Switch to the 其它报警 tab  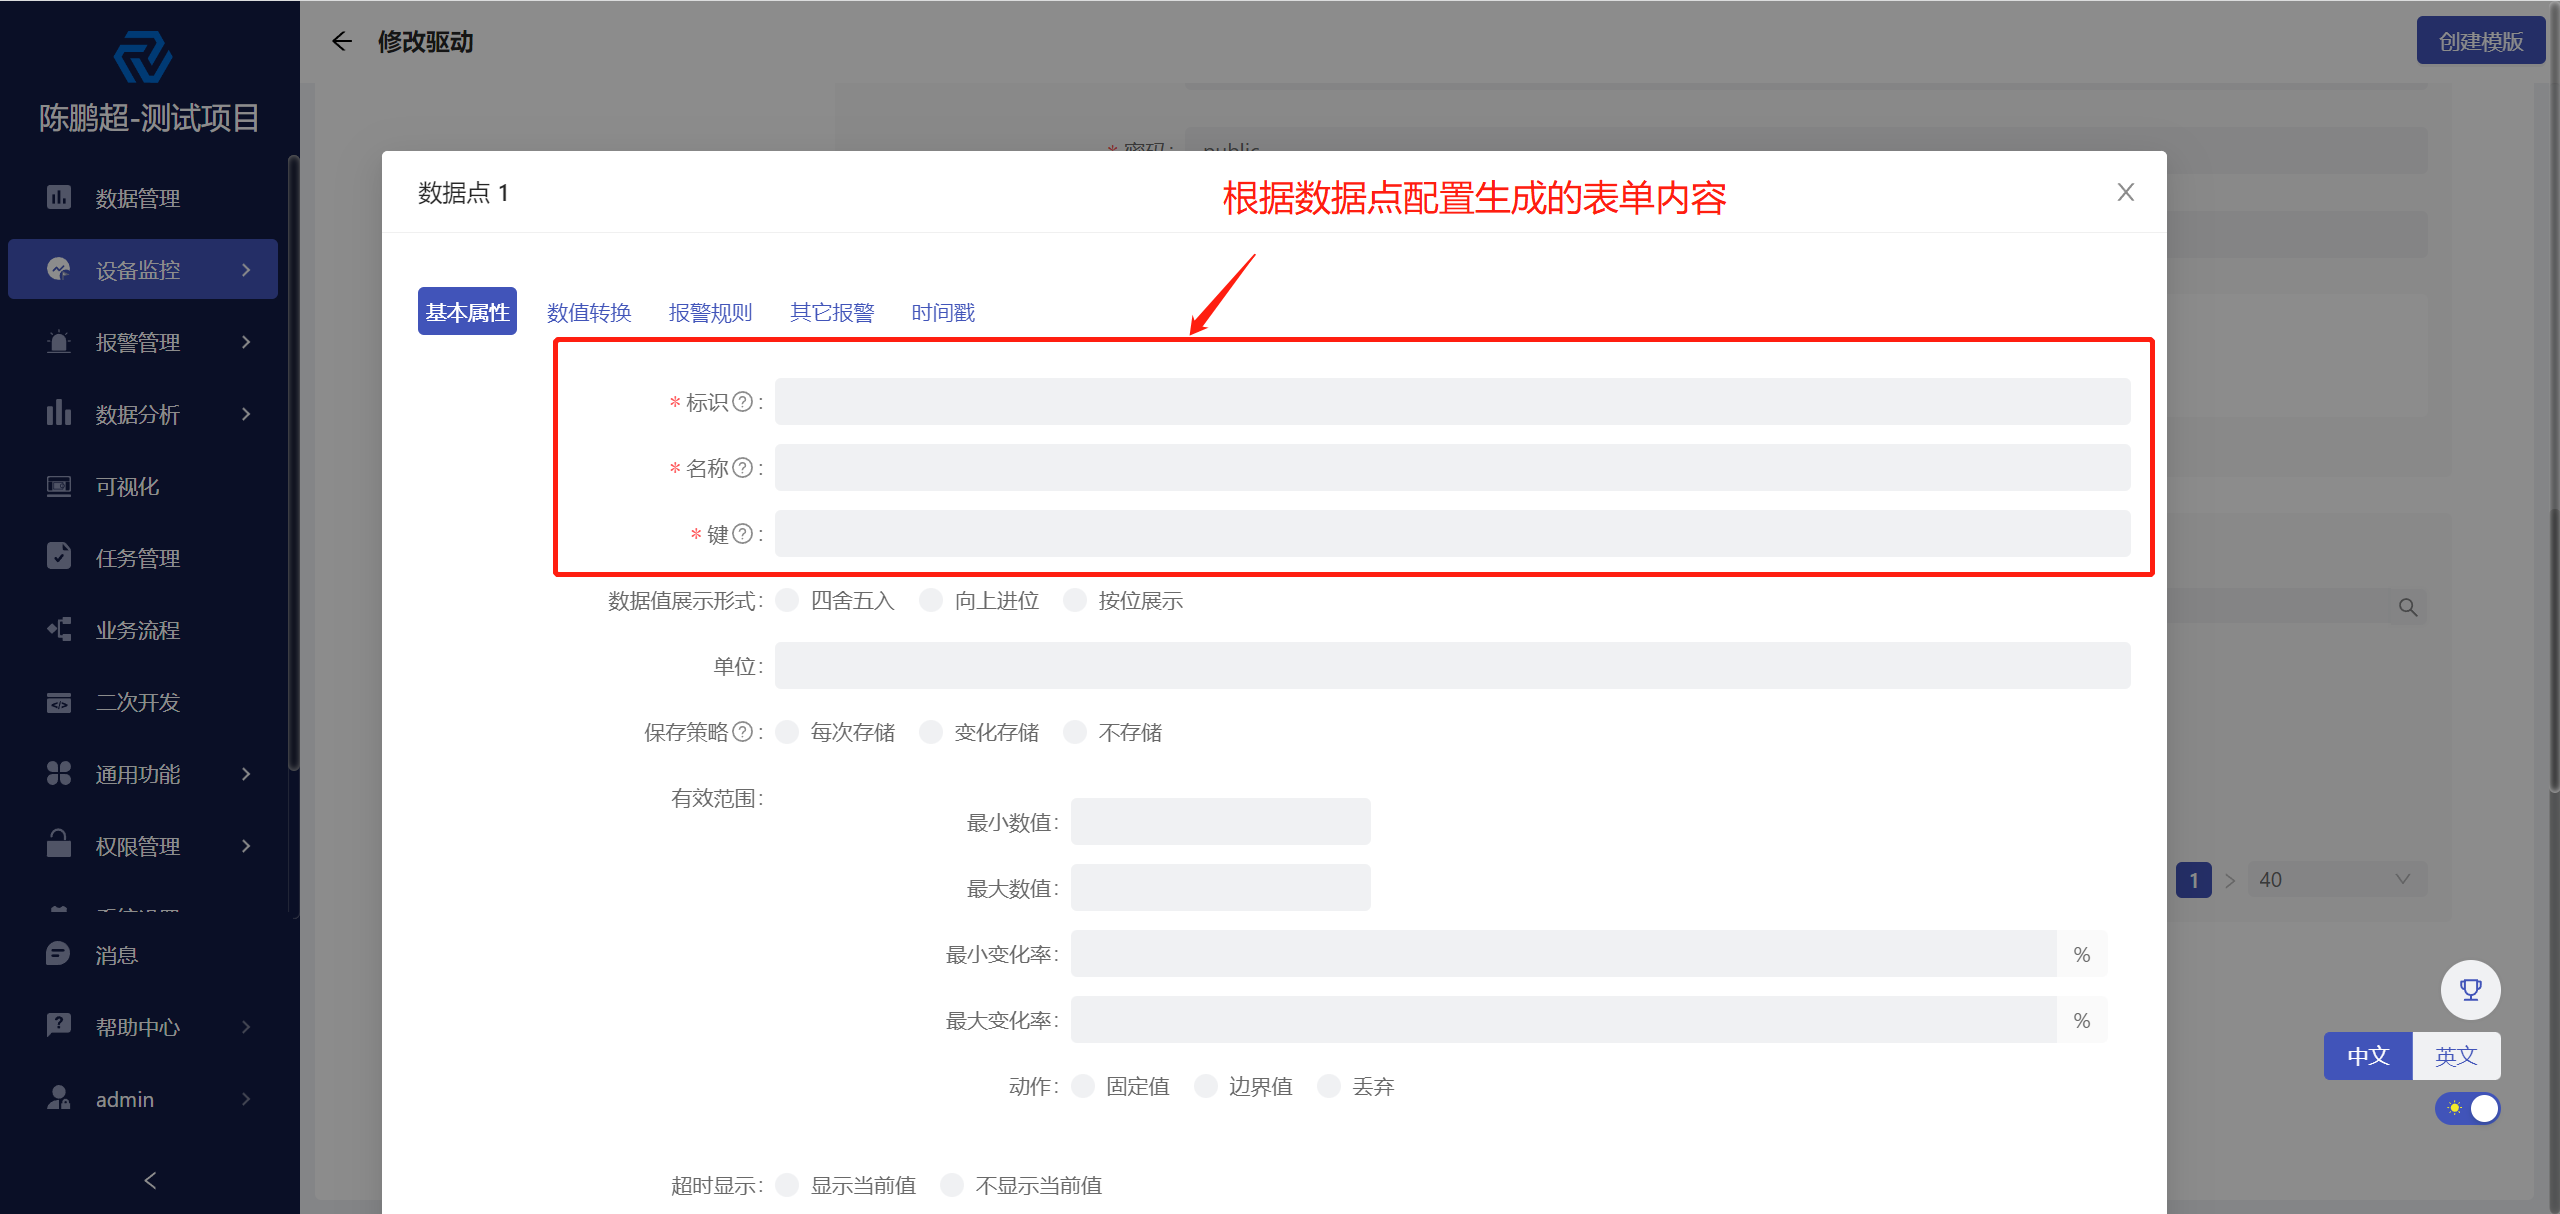(832, 312)
